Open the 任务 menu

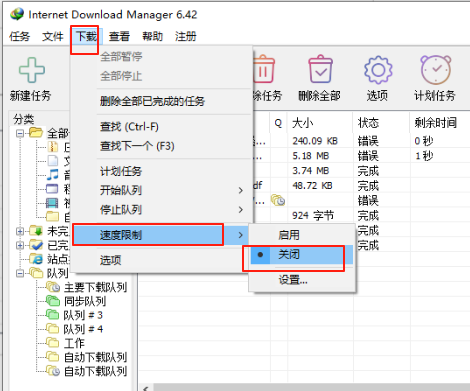point(20,36)
